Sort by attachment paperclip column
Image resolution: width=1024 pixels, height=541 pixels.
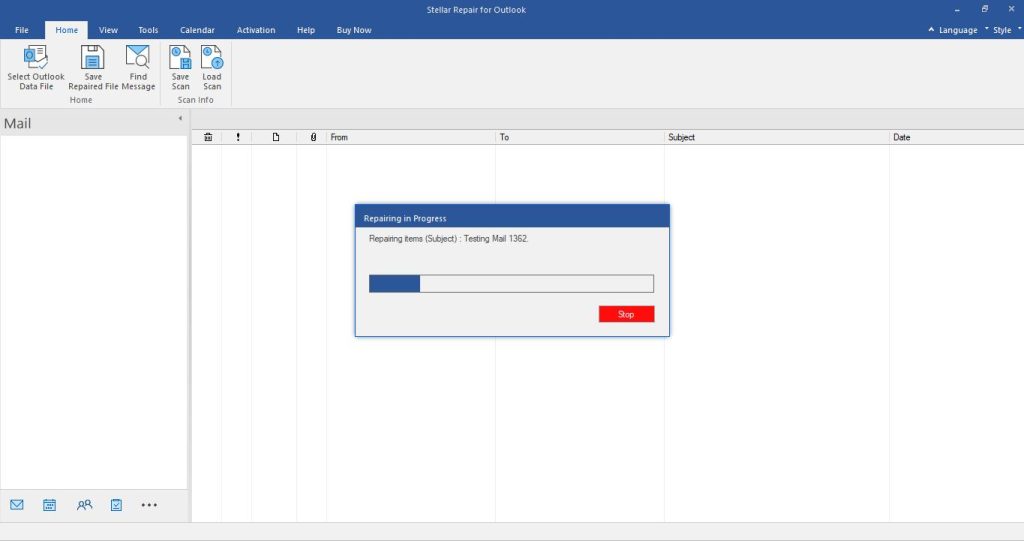313,137
